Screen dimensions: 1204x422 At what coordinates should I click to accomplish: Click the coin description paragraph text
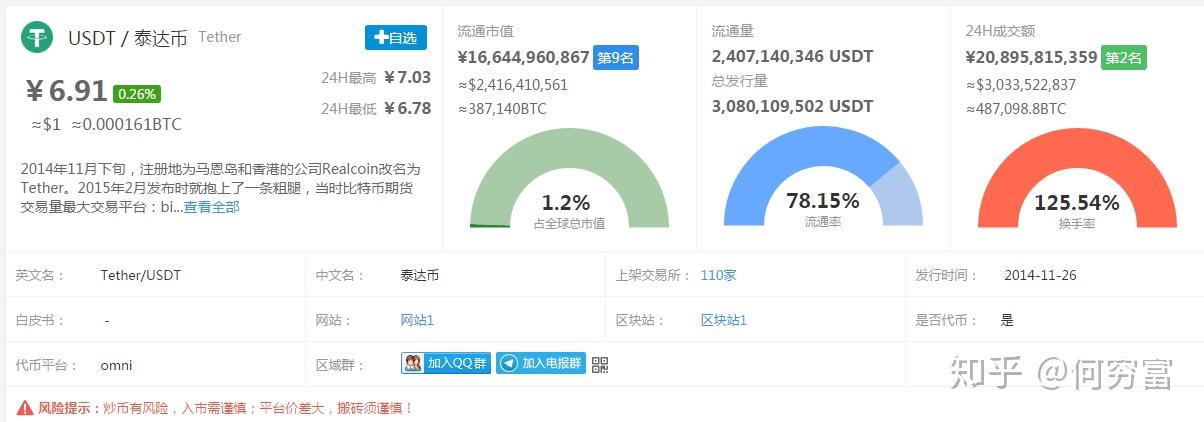click(x=220, y=188)
